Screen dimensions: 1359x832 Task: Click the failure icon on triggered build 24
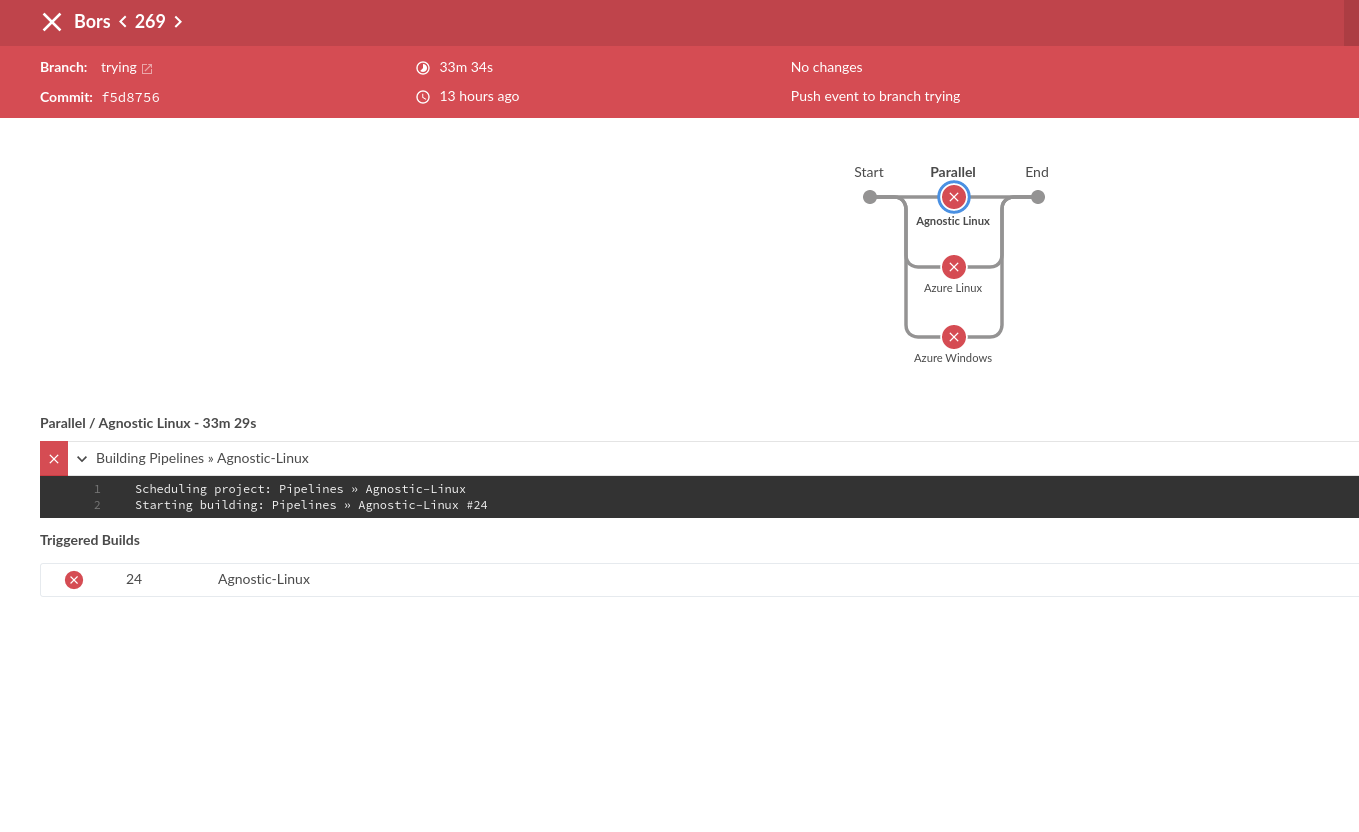coord(74,580)
